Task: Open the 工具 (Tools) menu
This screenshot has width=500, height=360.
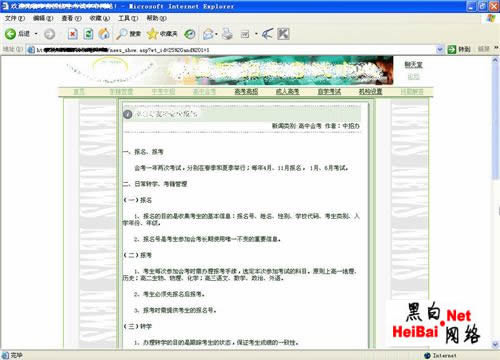Action: click(128, 18)
